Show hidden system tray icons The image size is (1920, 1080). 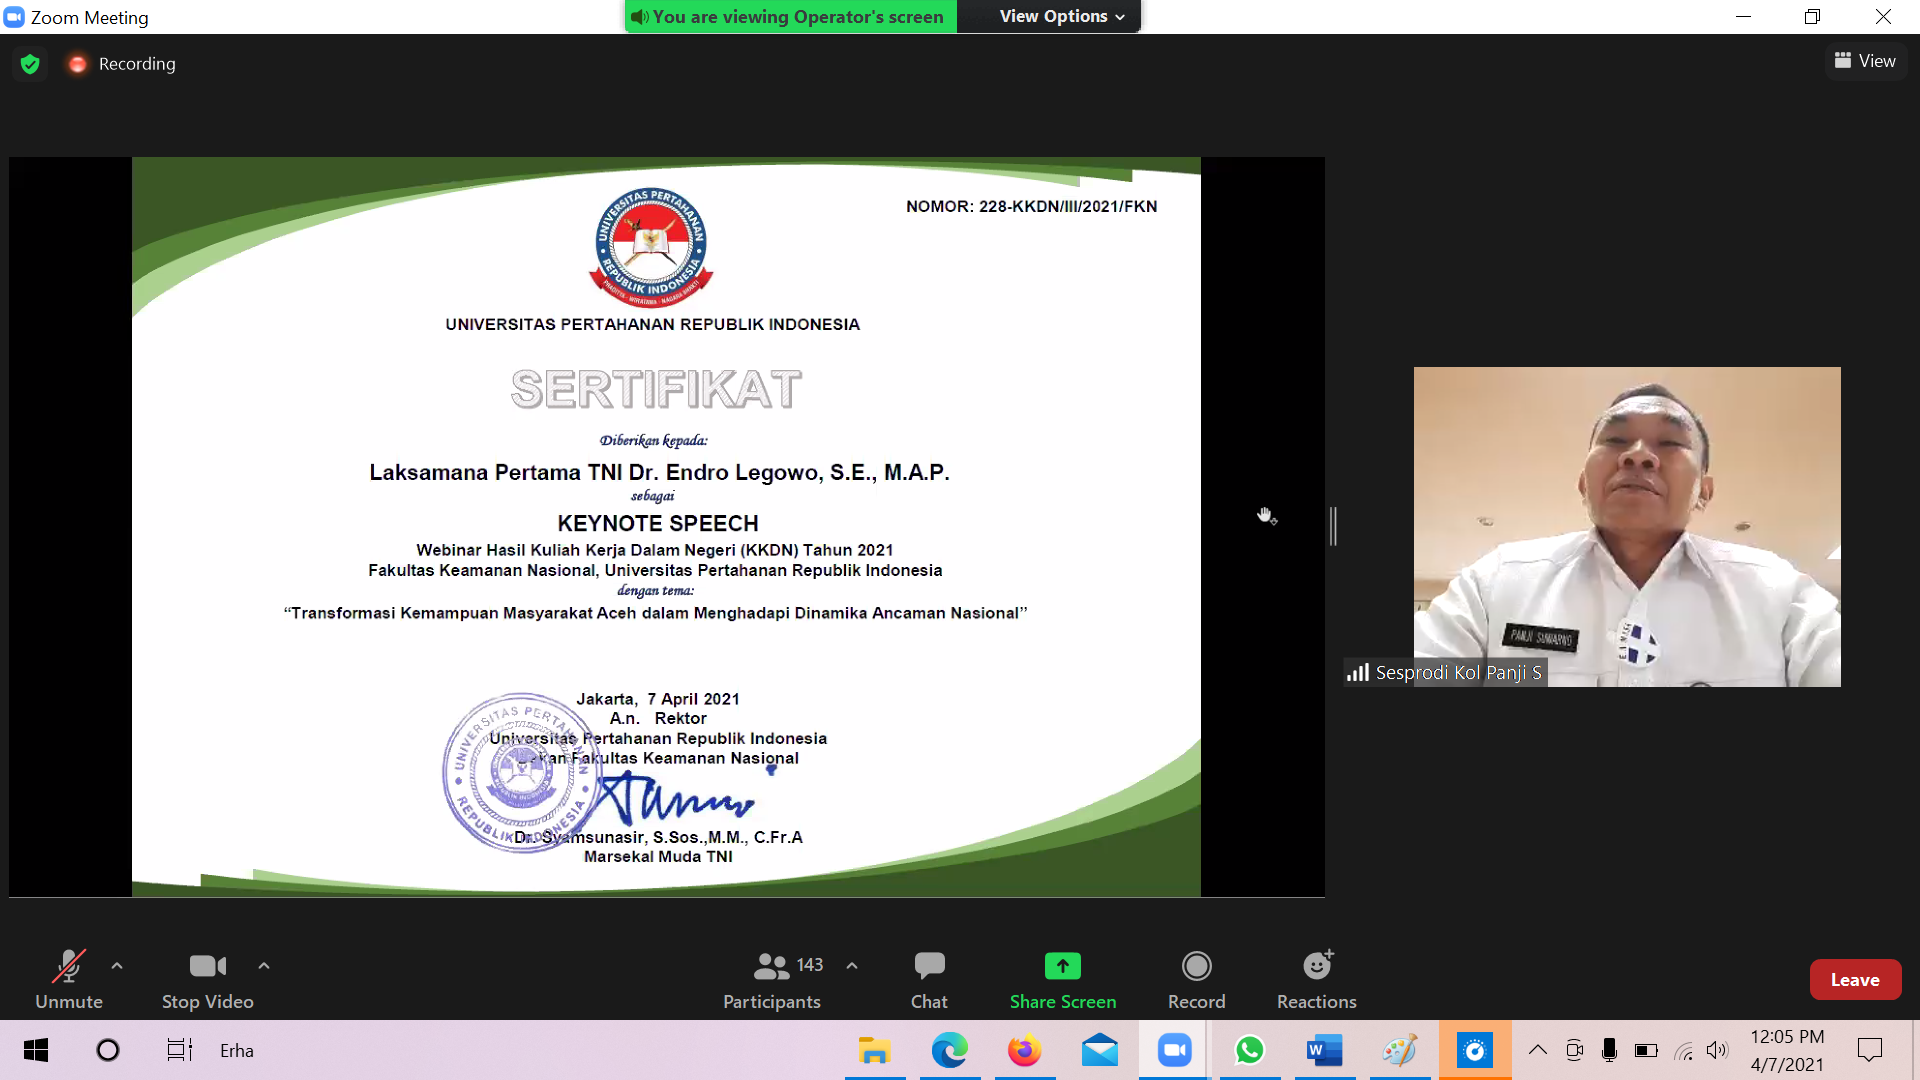1538,1050
